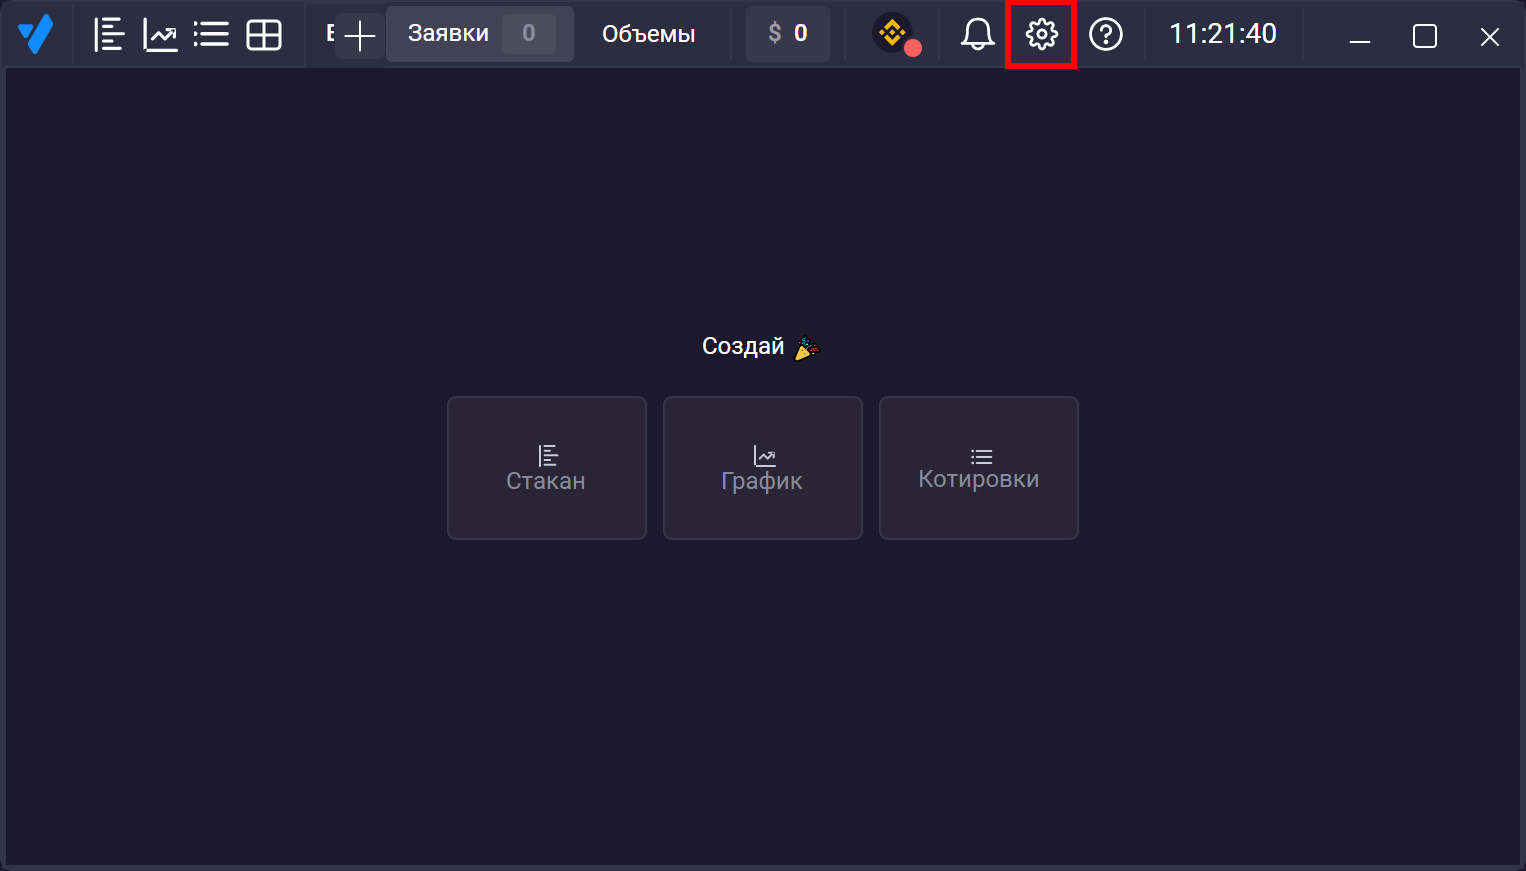Create a Котировки quotes widget
This screenshot has height=871, width=1526.
(978, 468)
